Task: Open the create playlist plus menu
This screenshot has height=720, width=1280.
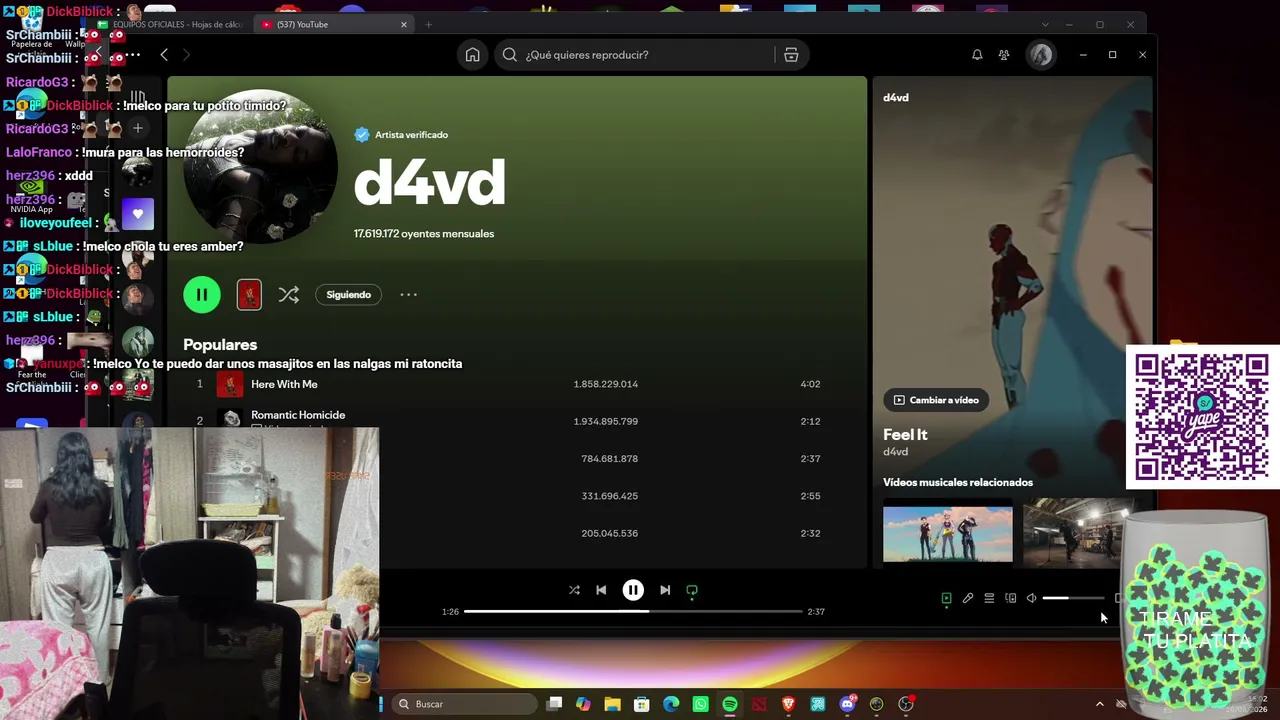Action: (138, 128)
